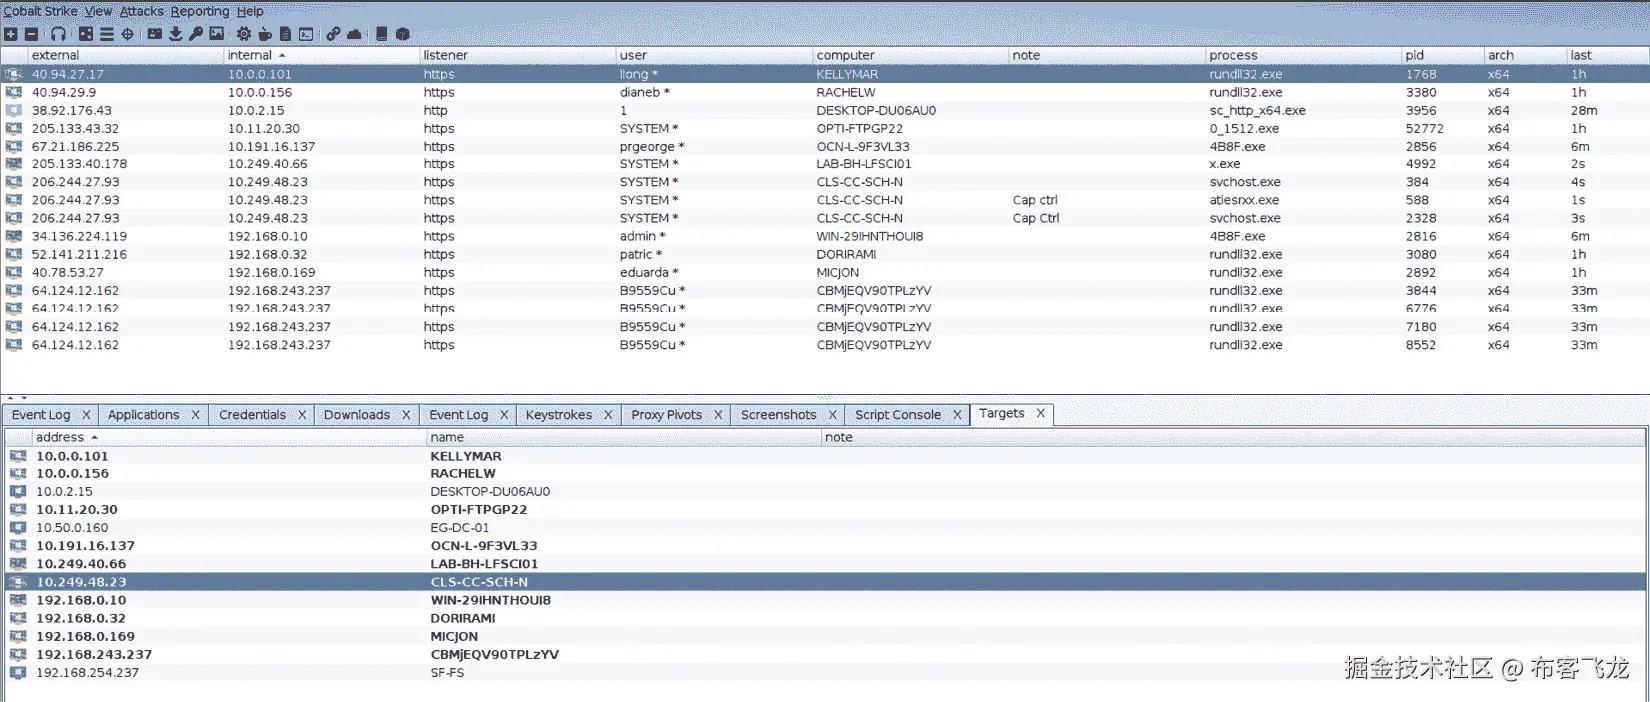
Task: Select target address 192.168.0.169 in Targets list
Action: point(825,637)
